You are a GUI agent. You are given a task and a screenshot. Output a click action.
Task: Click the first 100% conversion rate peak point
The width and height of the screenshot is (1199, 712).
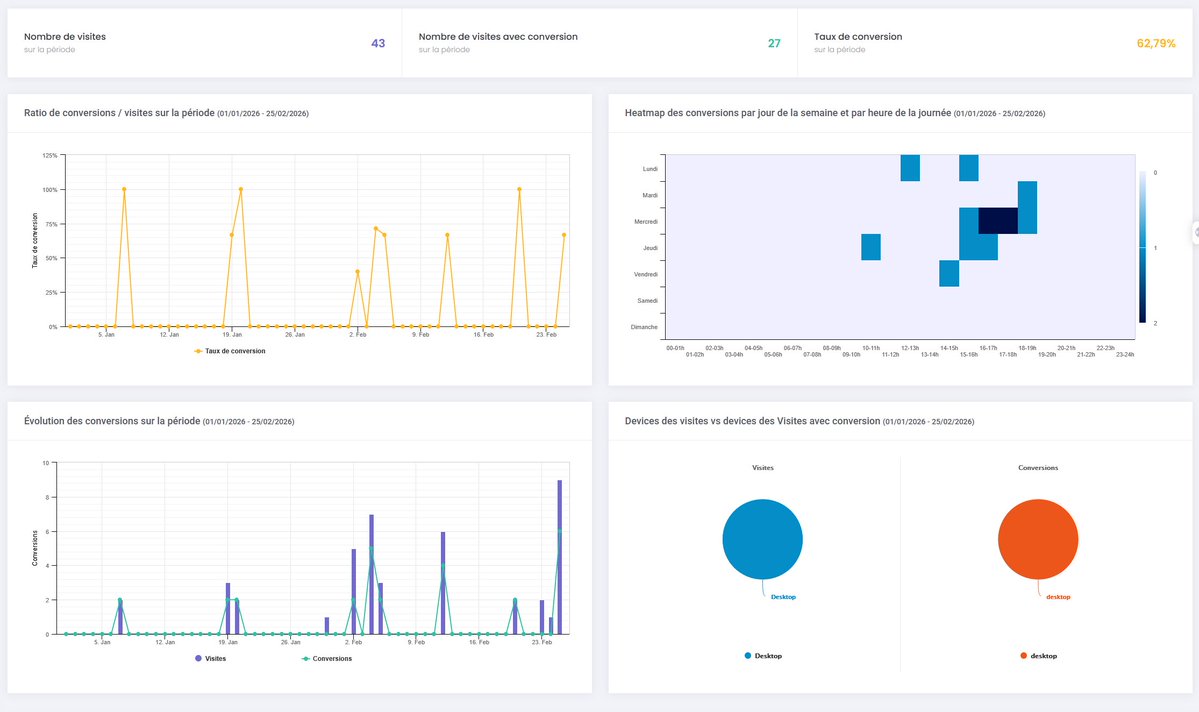(124, 189)
